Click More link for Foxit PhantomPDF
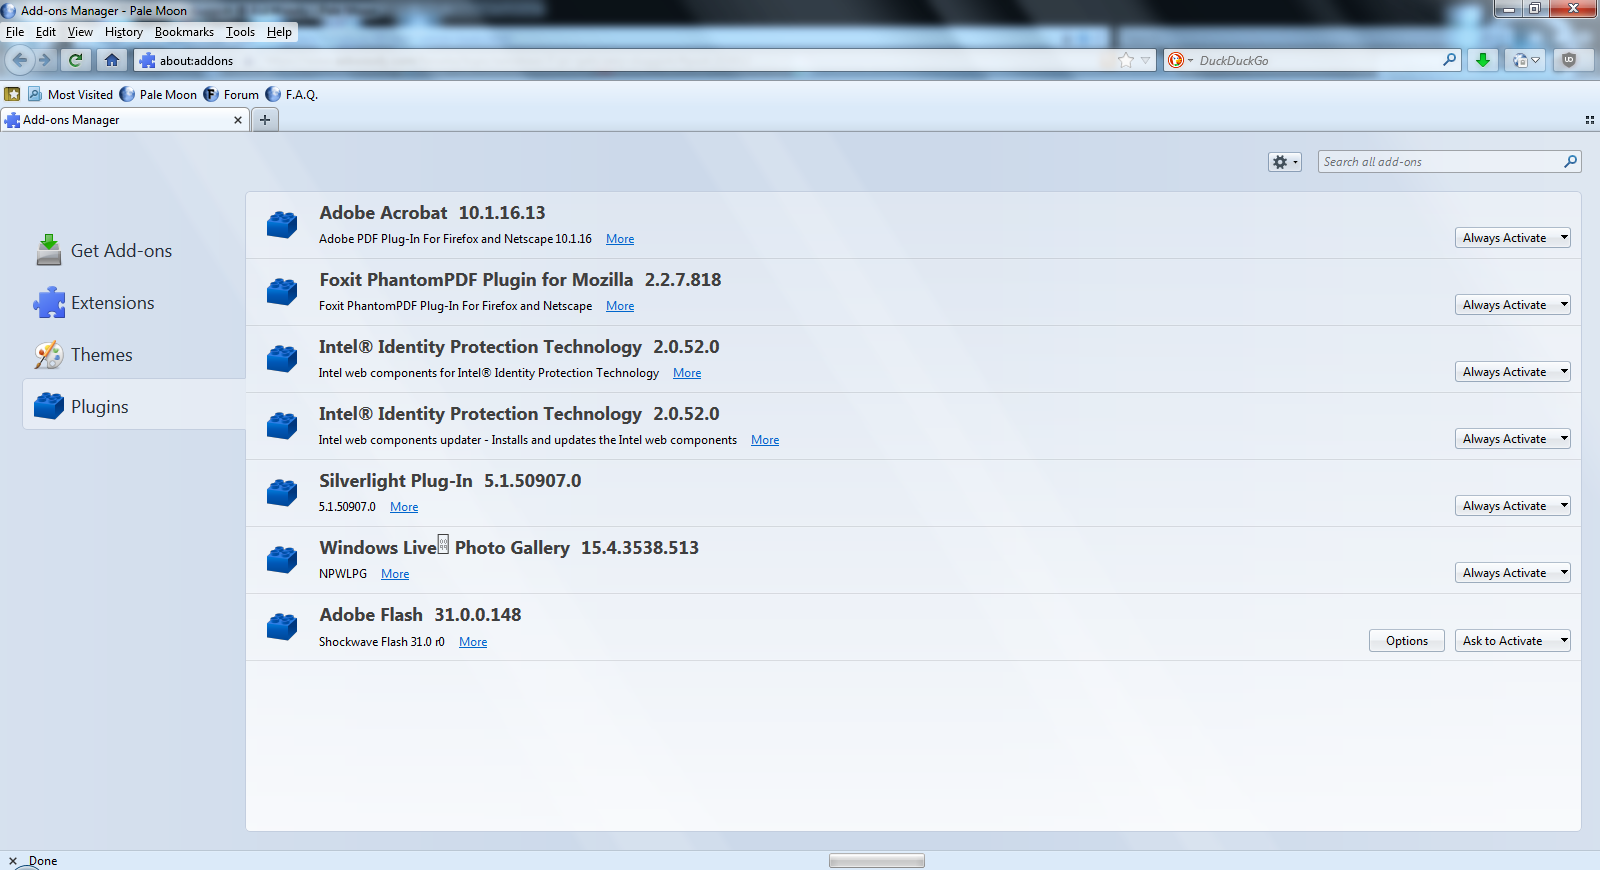The height and width of the screenshot is (870, 1600). point(620,306)
